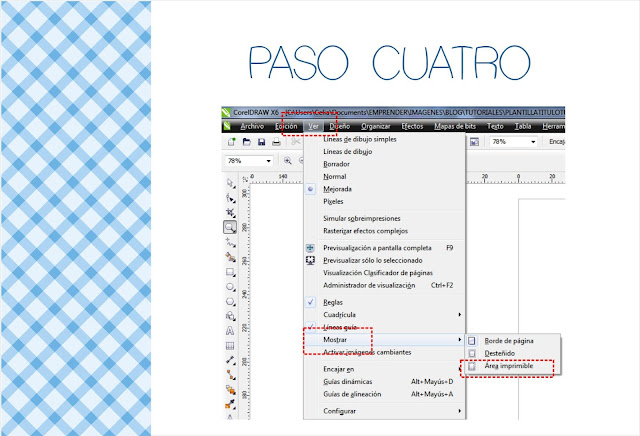Click toolbar icon left of right zoom box
640x436 pixels.
coord(474,142)
